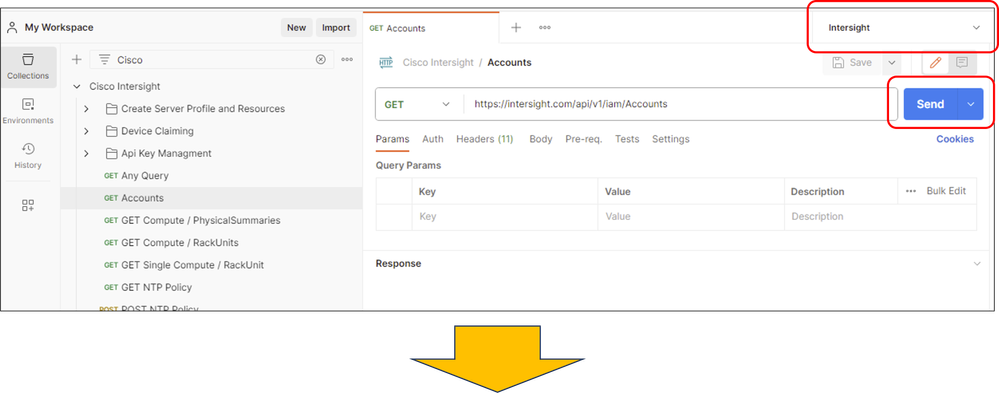This screenshot has width=999, height=393.
Task: Open the Environments sidebar panel
Action: coord(28,111)
